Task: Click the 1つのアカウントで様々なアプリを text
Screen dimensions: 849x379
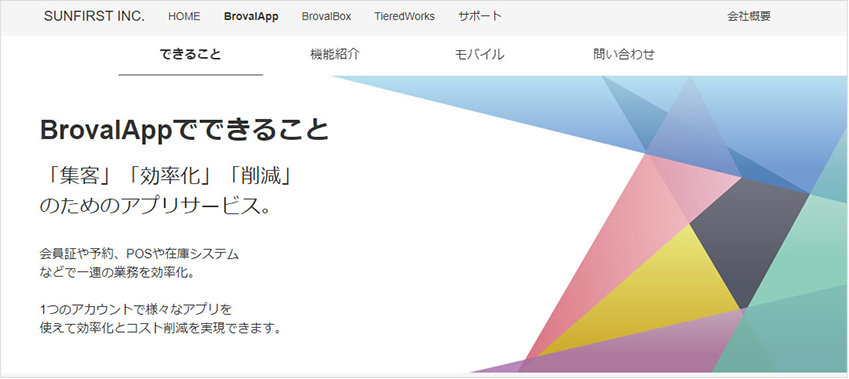Action: pos(136,310)
